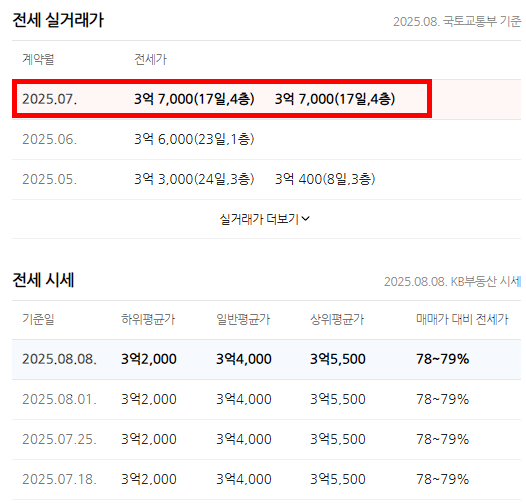The image size is (526, 503).
Task: Click 3억5,500 in the 2025.08.08. row
Action: click(338, 359)
